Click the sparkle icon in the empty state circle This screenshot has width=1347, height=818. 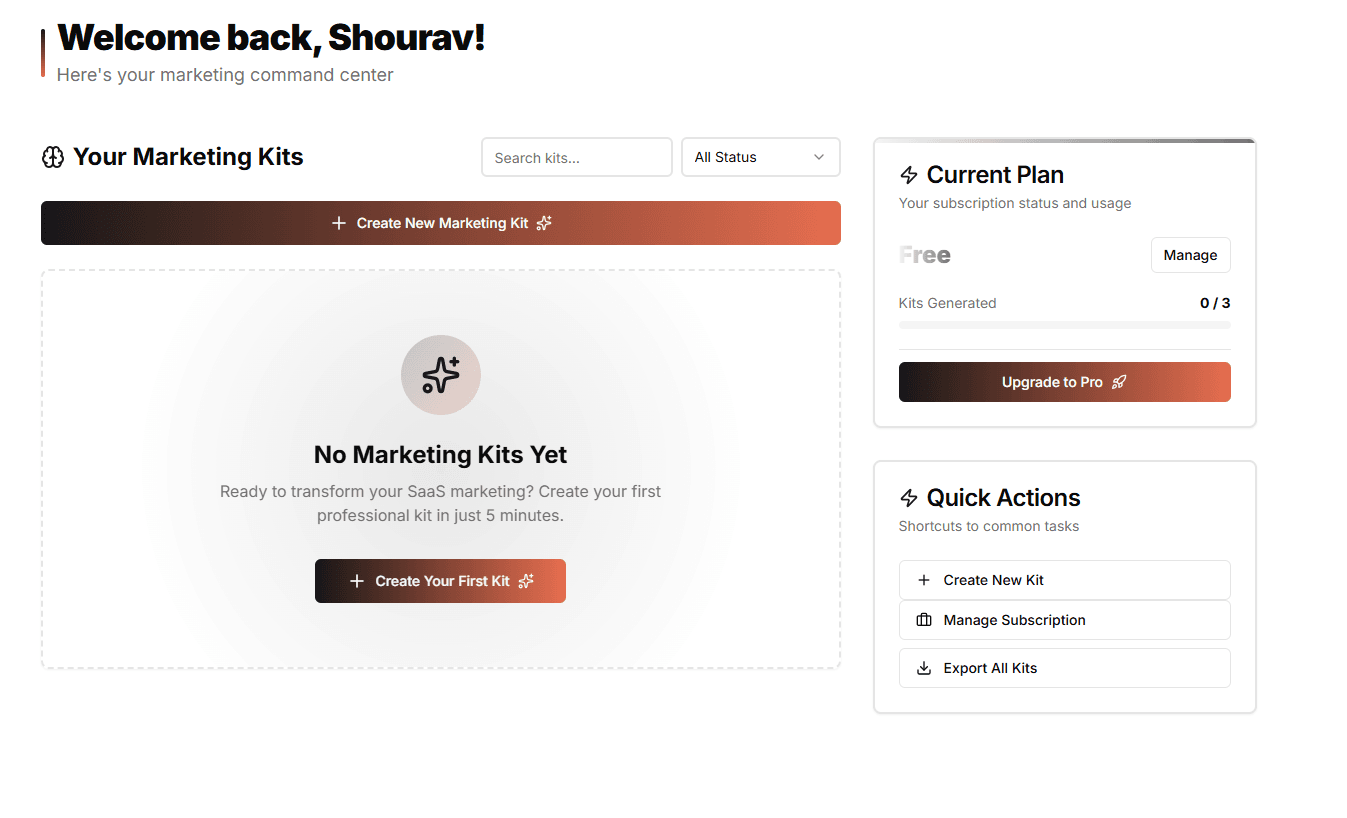(x=441, y=375)
